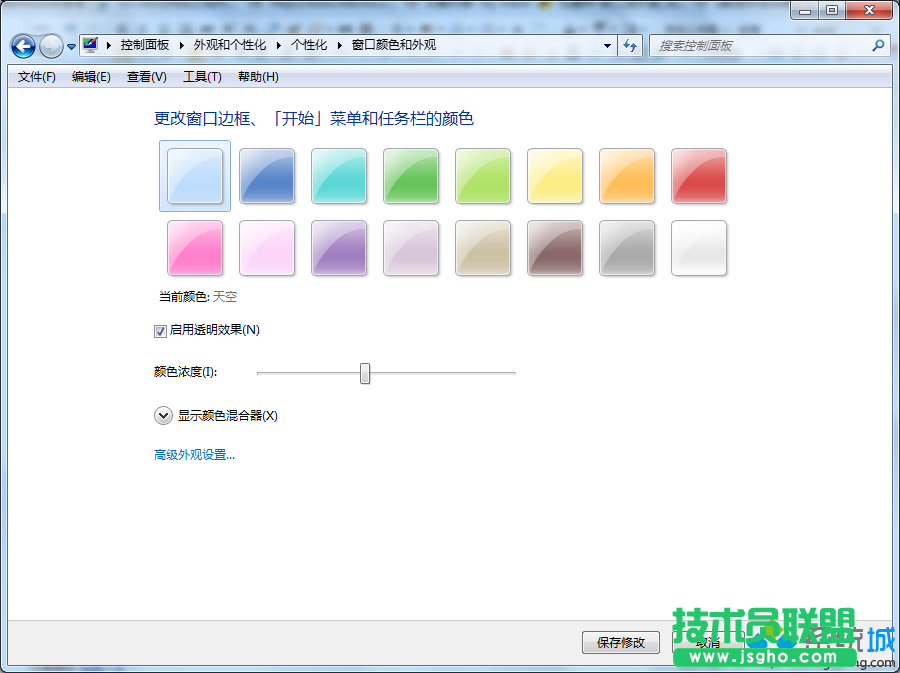Image resolution: width=900 pixels, height=673 pixels.
Task: Click the 颜色浓度 slider handle
Action: coord(365,373)
